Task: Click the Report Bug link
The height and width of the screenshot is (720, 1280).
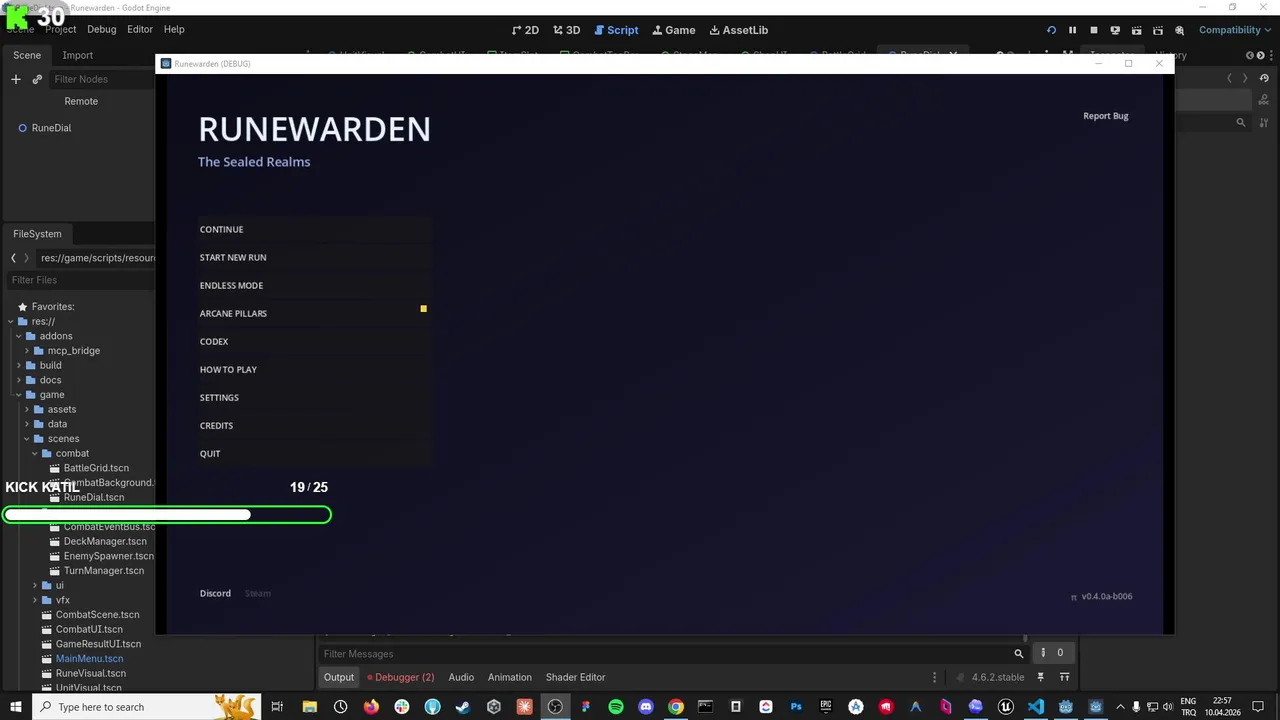Action: (x=1106, y=116)
